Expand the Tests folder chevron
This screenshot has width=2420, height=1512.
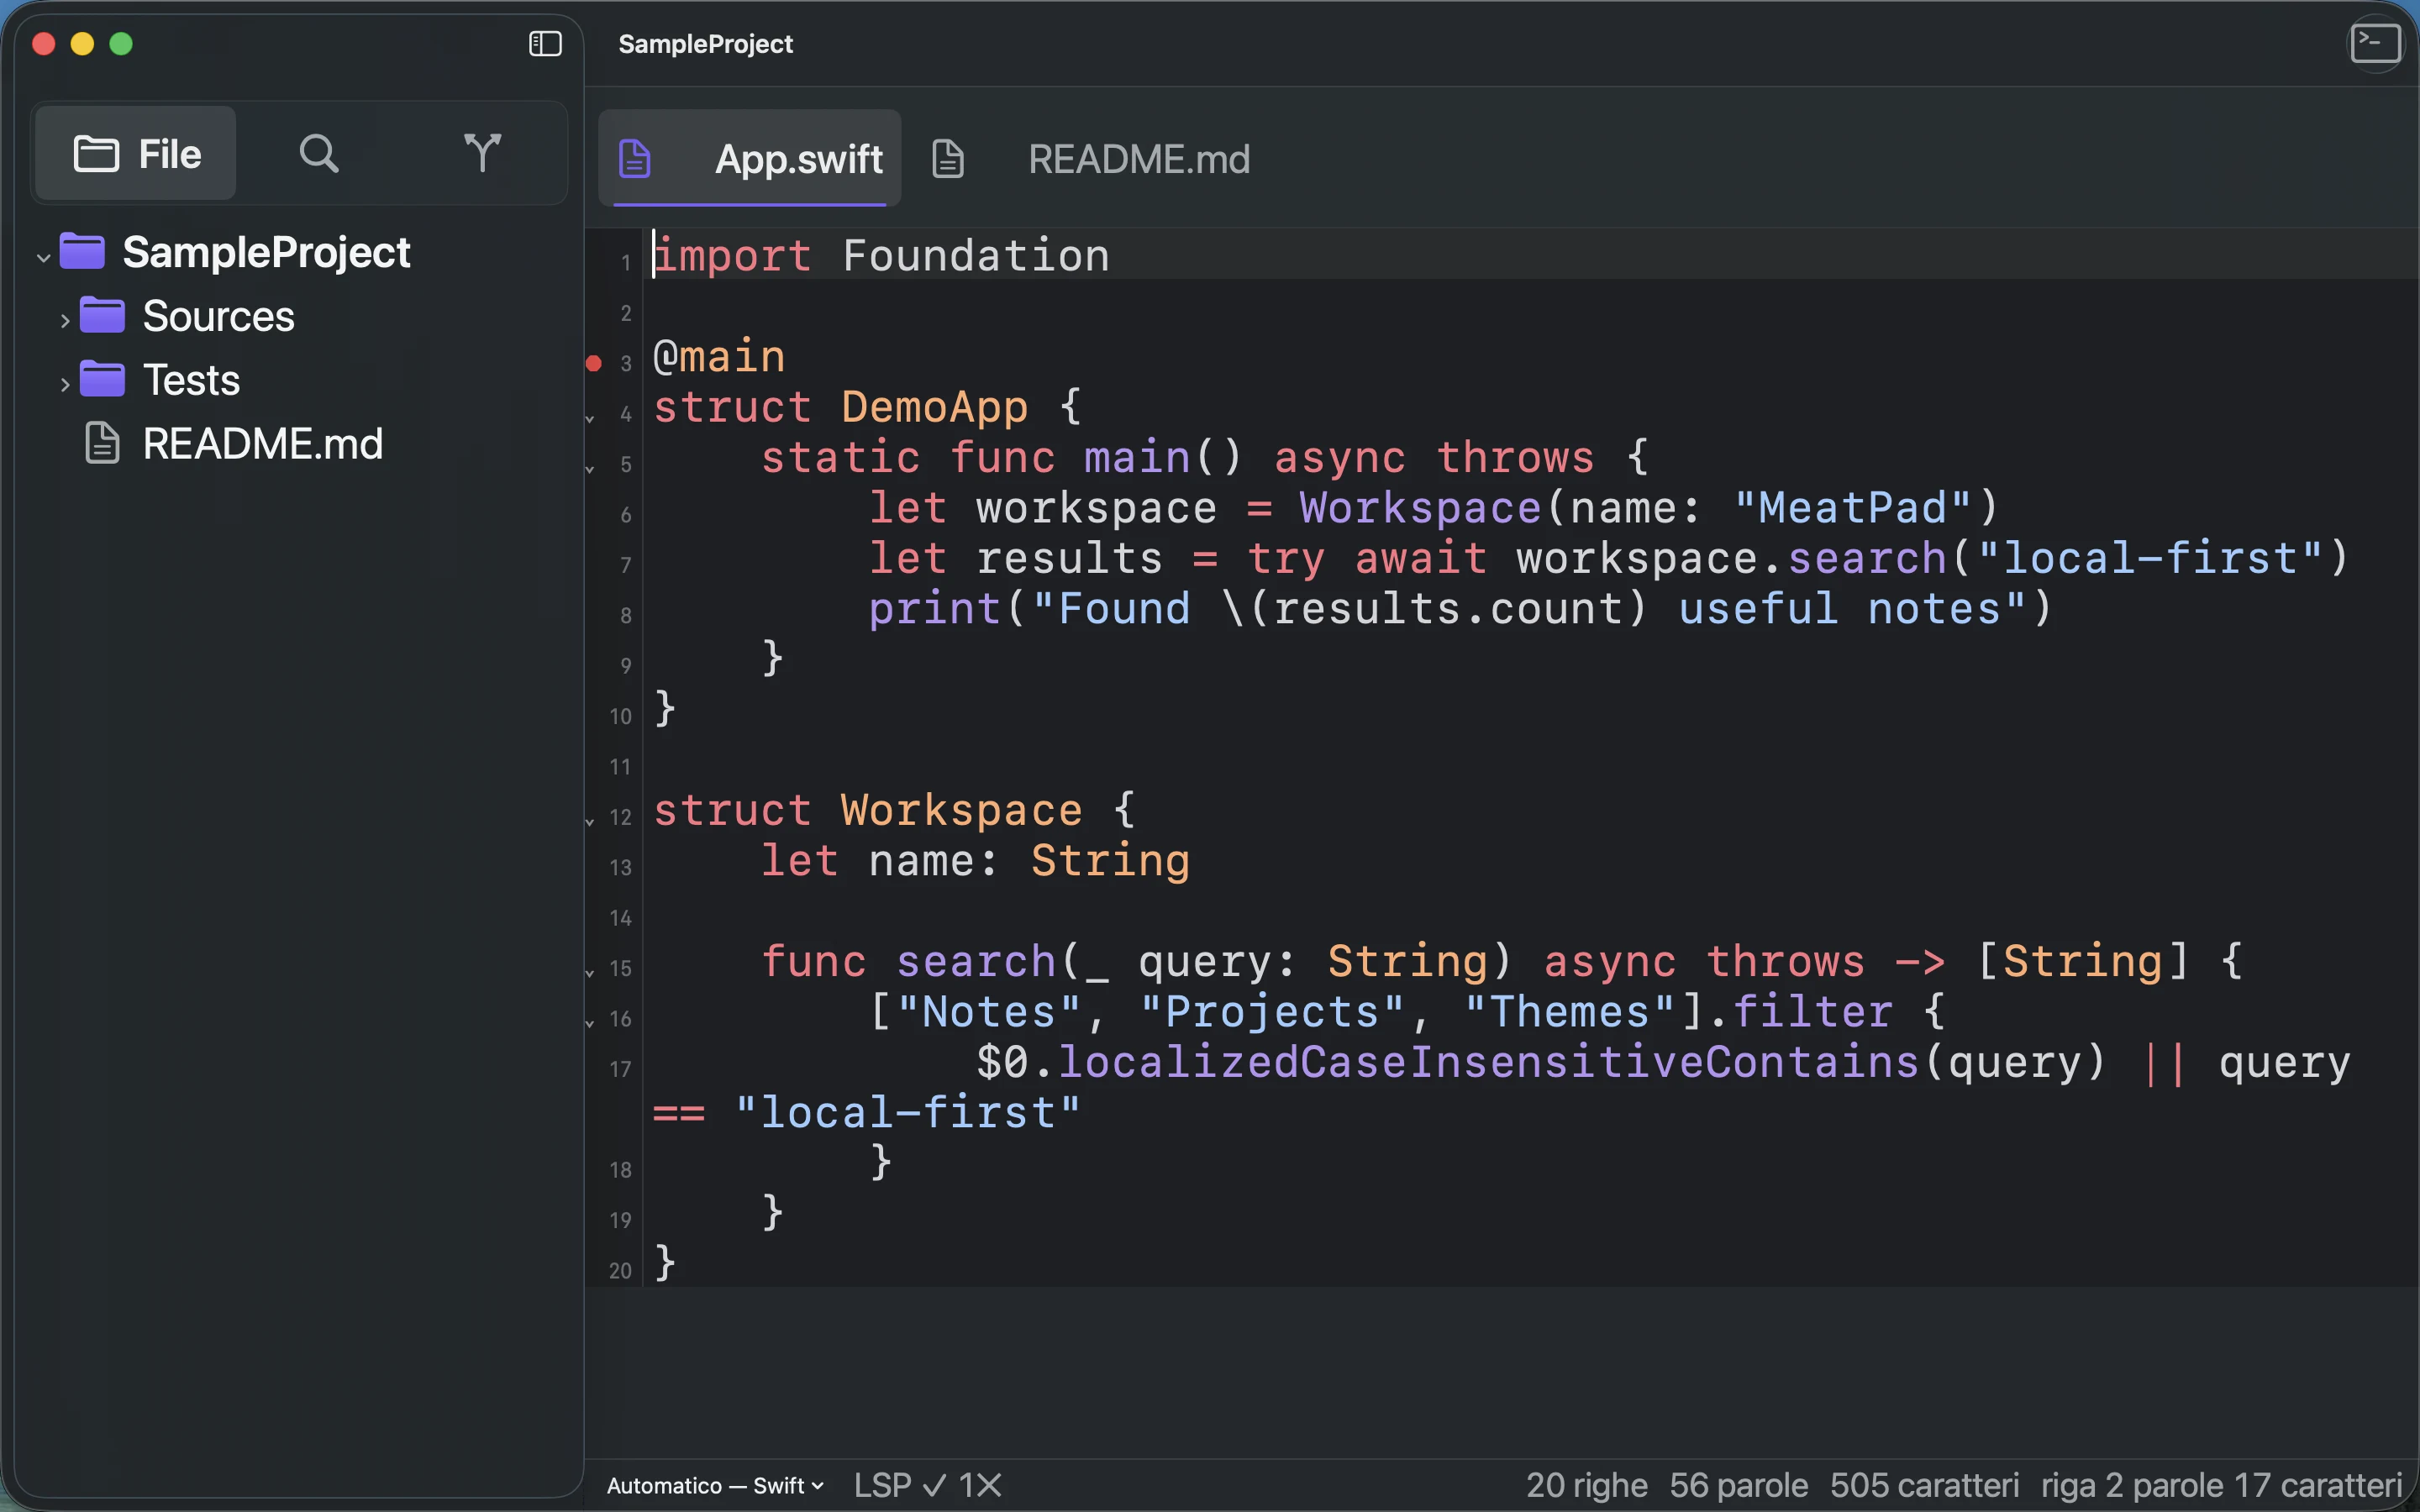coord(65,385)
